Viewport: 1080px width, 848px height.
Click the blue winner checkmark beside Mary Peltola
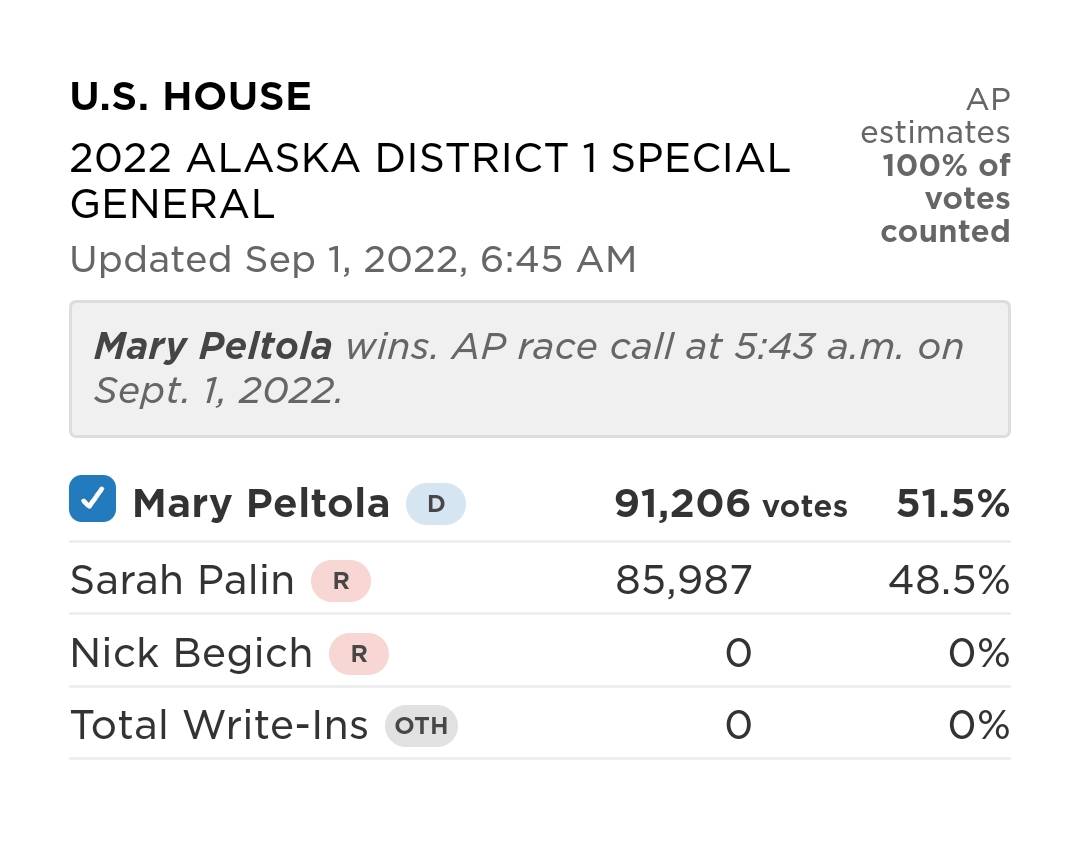[x=92, y=498]
